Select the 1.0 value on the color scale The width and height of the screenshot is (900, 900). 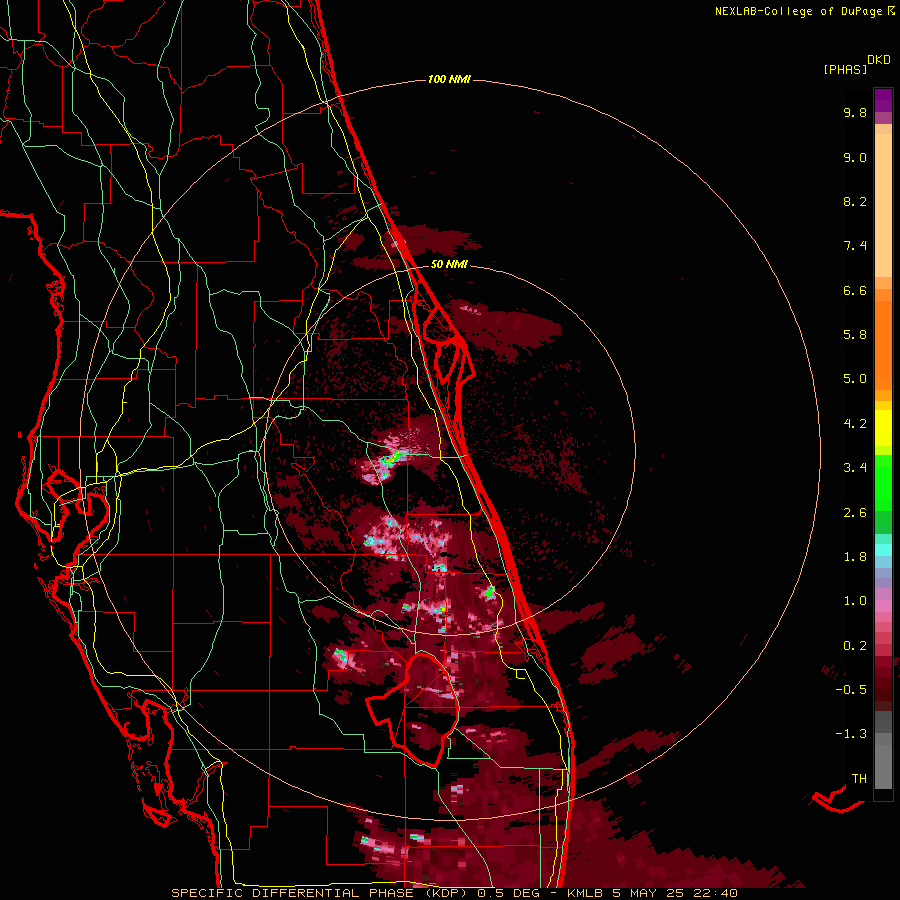[855, 601]
